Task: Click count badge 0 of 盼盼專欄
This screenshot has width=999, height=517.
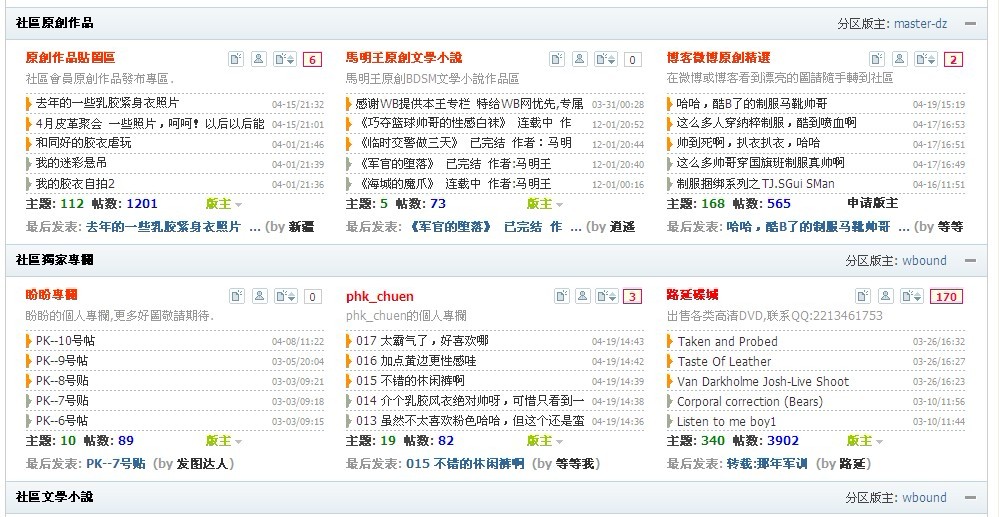Action: (x=312, y=296)
